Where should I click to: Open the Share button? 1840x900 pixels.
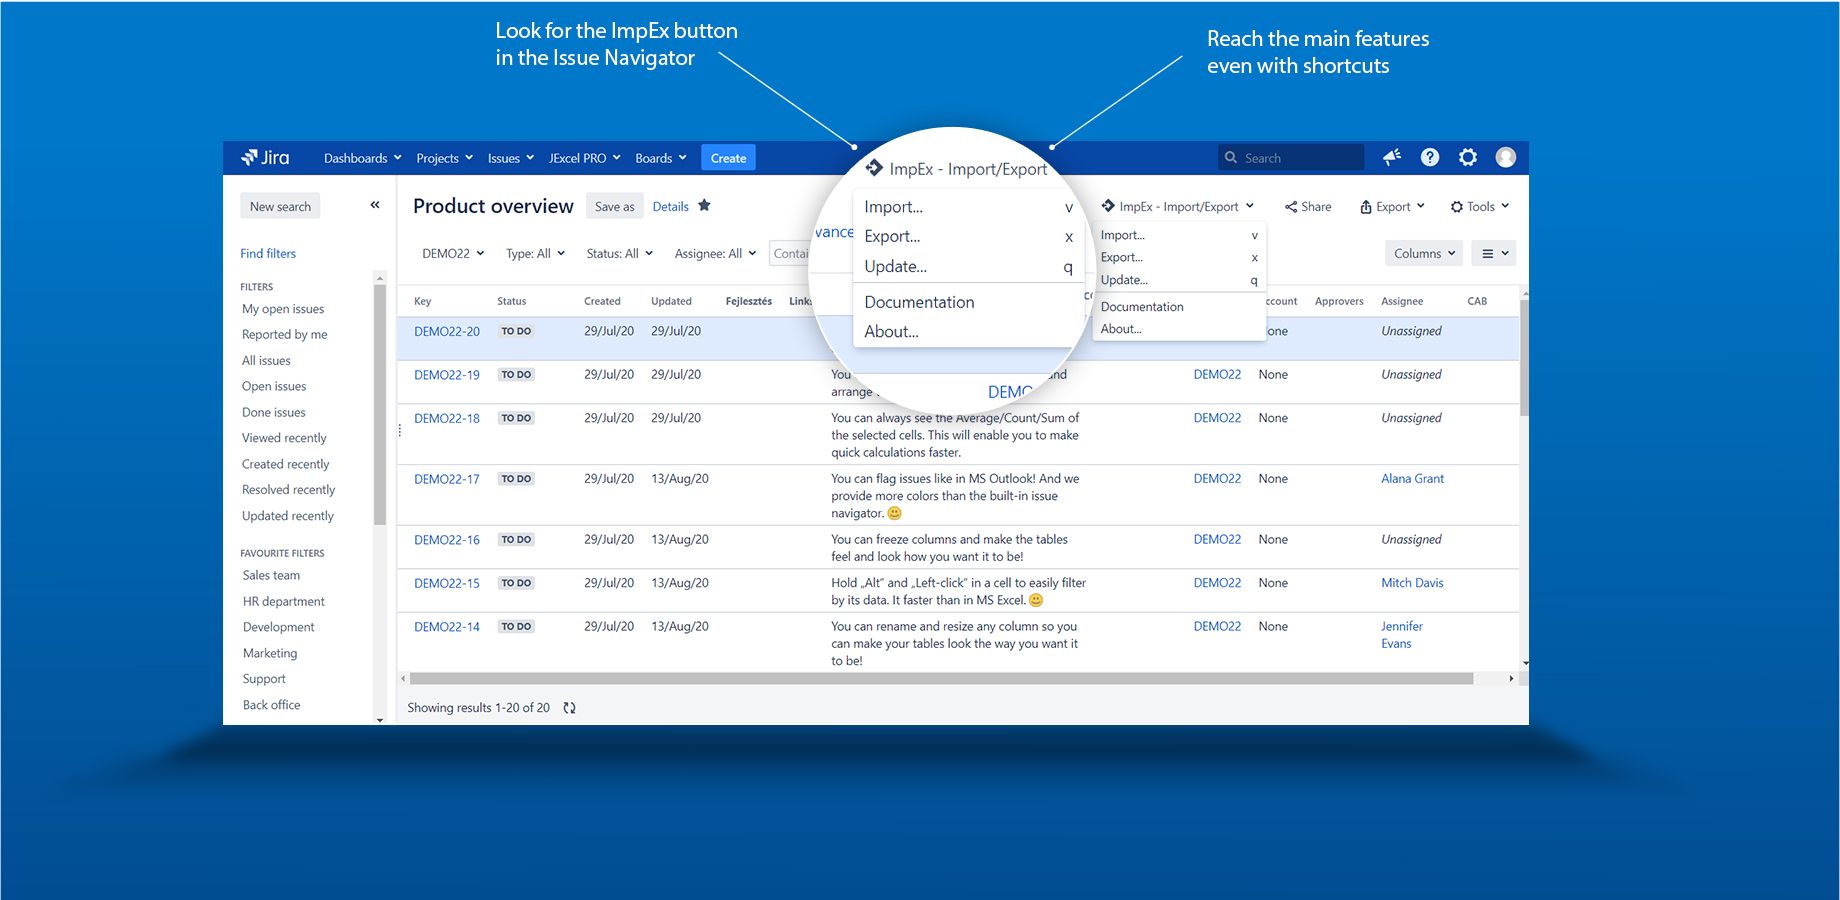[1308, 207]
